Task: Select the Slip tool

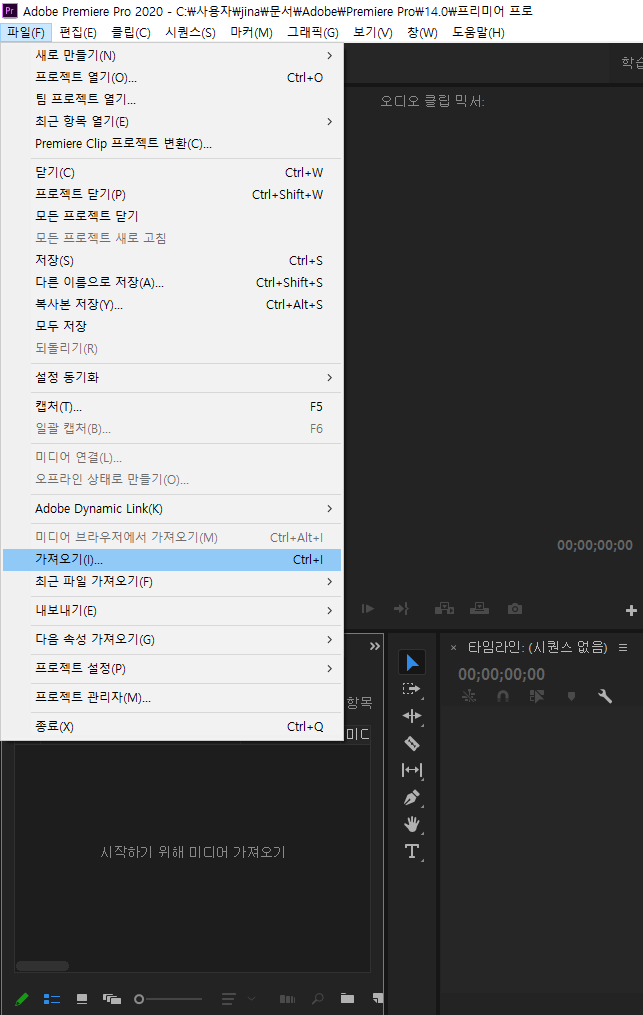Action: (x=412, y=770)
